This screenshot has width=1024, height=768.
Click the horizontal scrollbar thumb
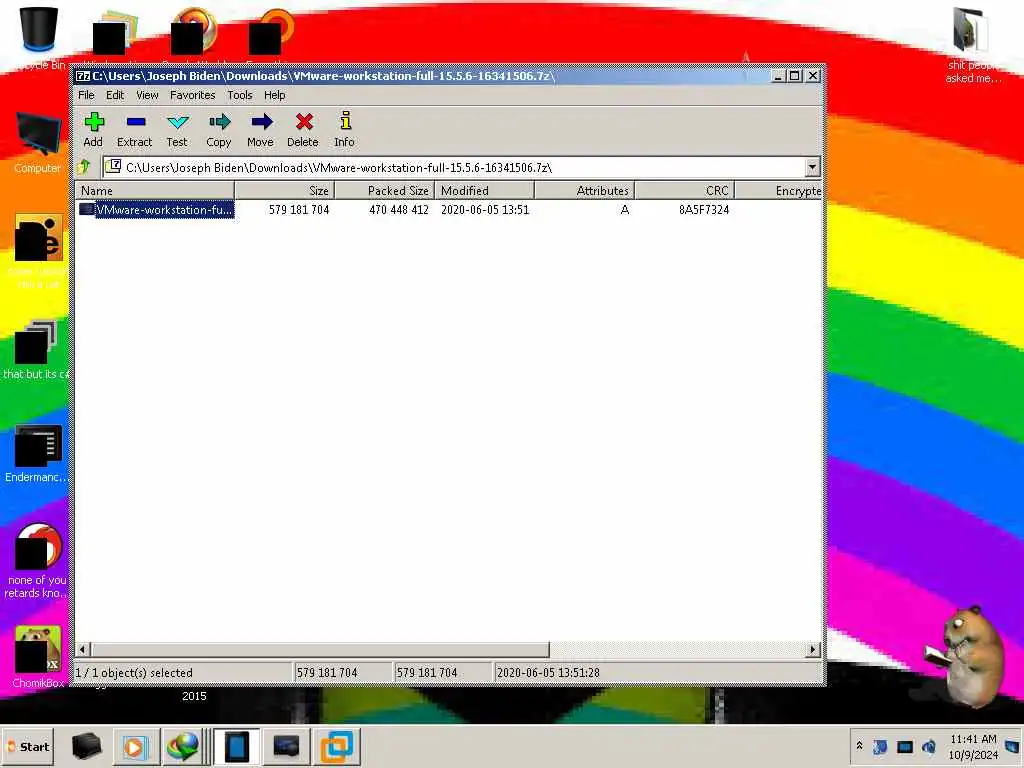coord(320,649)
